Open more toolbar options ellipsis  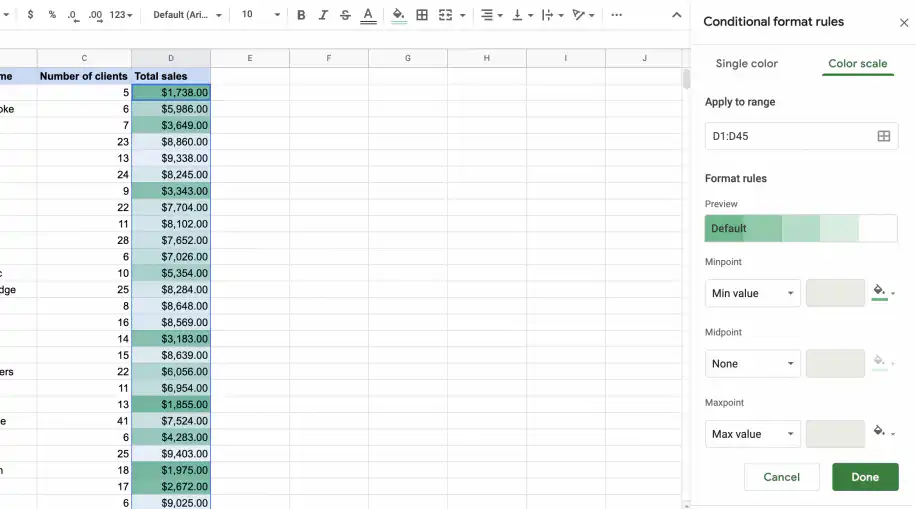point(616,15)
